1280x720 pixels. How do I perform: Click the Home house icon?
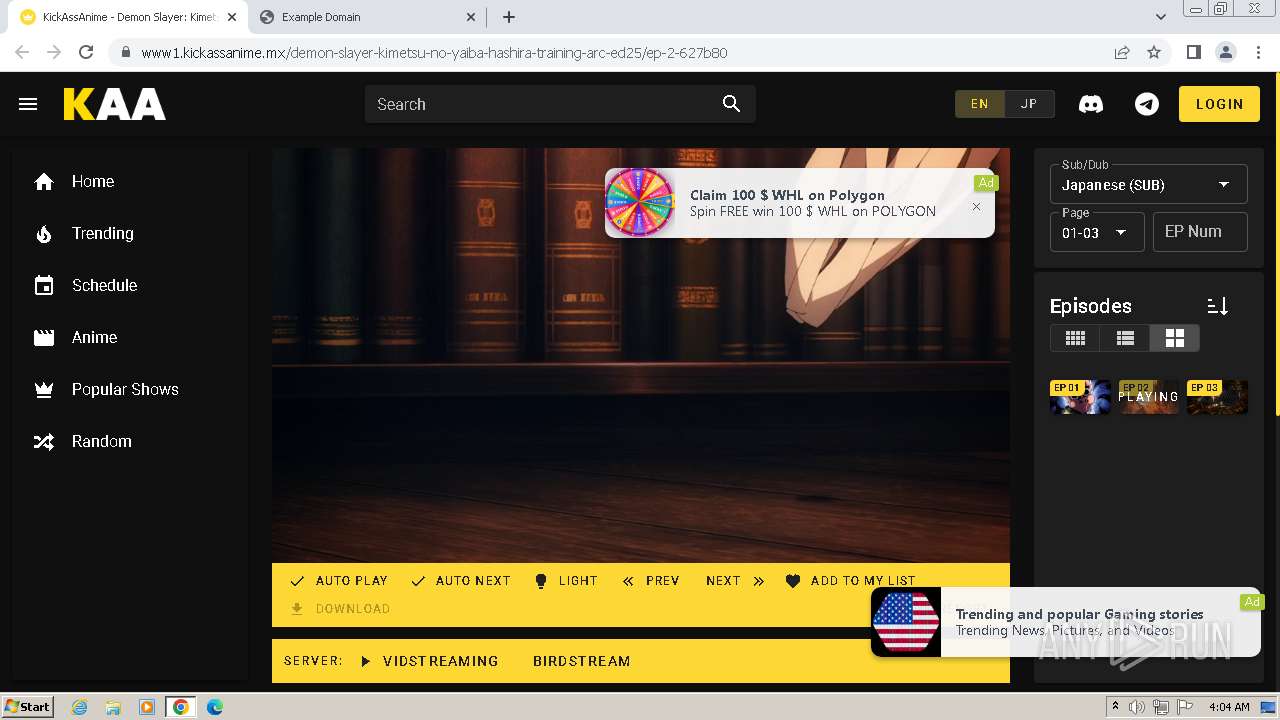pyautogui.click(x=44, y=182)
